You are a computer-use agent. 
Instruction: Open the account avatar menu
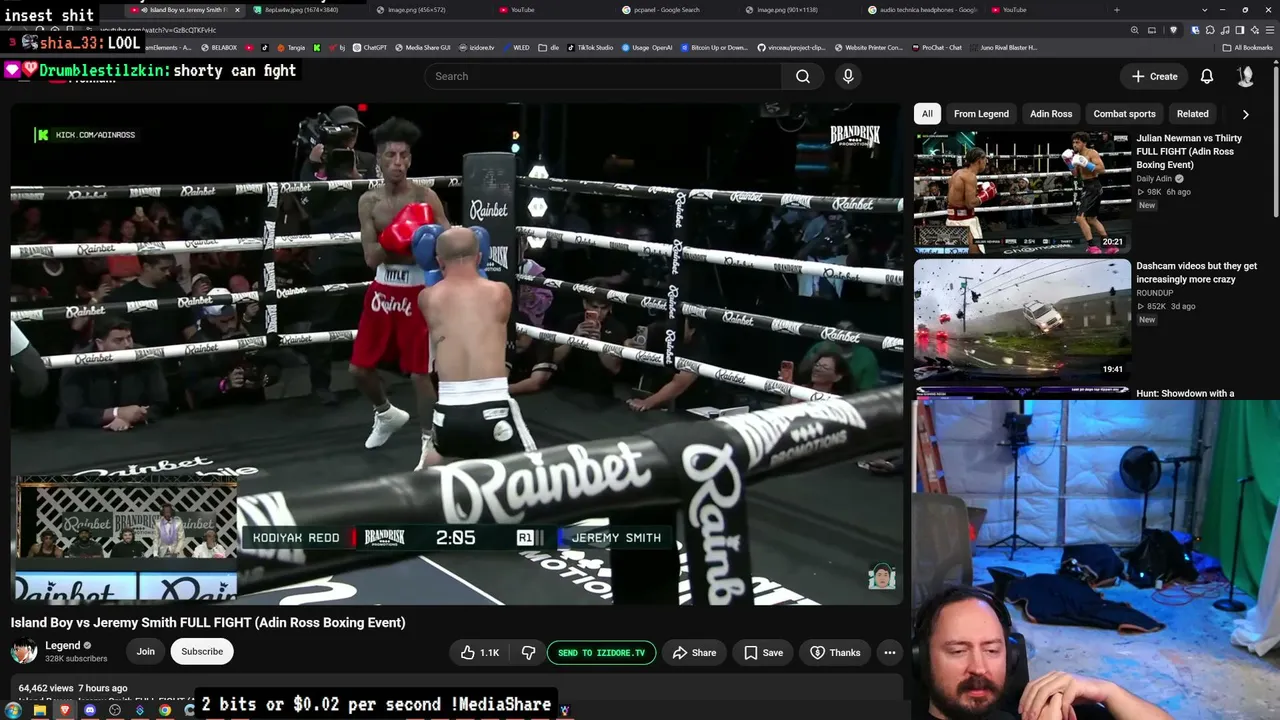pyautogui.click(x=1246, y=76)
